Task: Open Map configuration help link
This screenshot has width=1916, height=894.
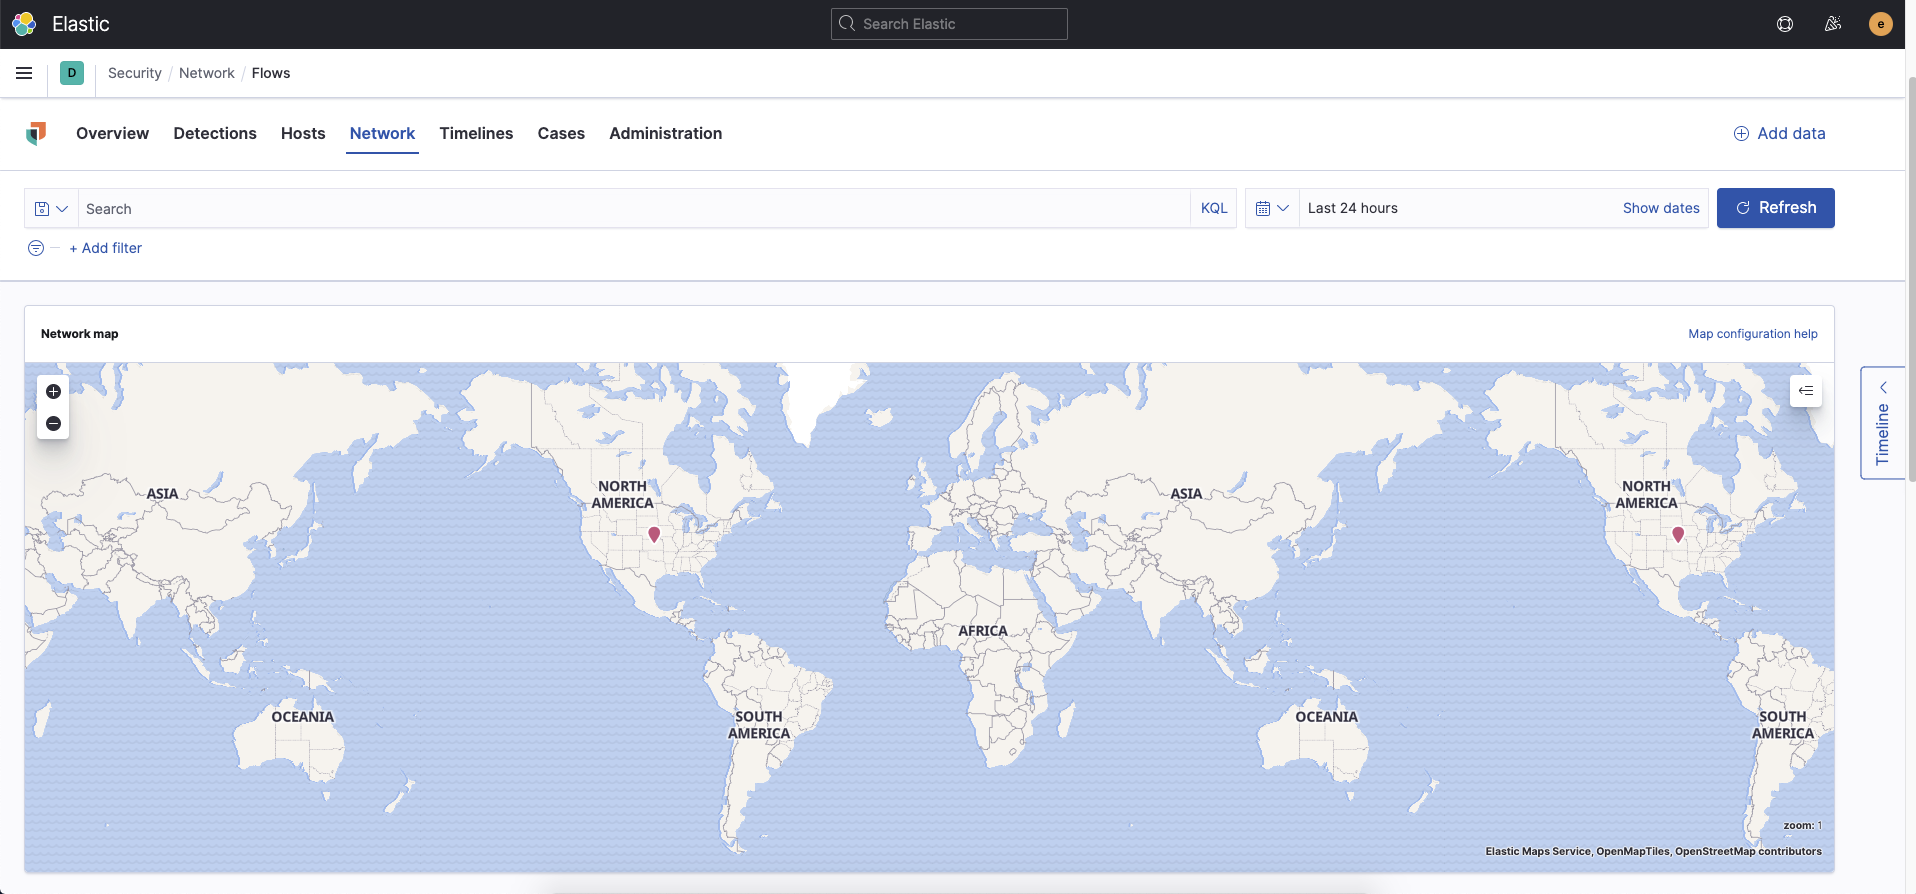Action: click(x=1753, y=334)
